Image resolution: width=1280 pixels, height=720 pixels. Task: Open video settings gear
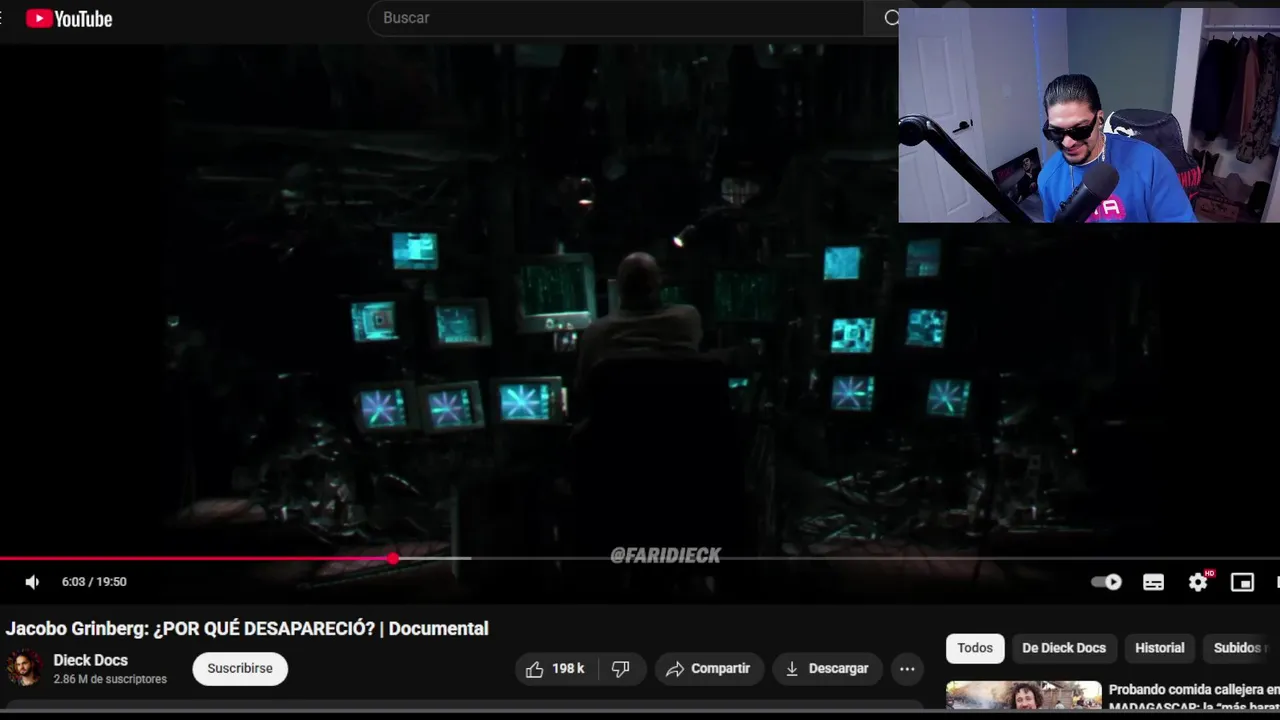click(1198, 582)
